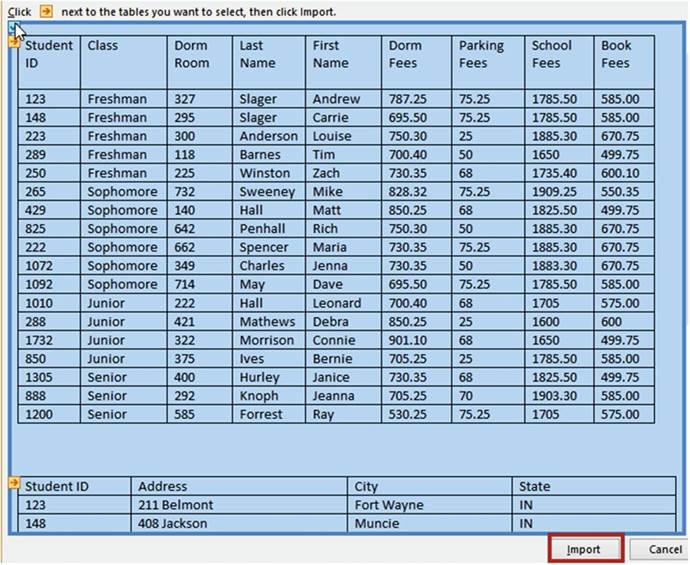690x565 pixels.
Task: Select the Fort Wayne city cell
Action: (430, 505)
